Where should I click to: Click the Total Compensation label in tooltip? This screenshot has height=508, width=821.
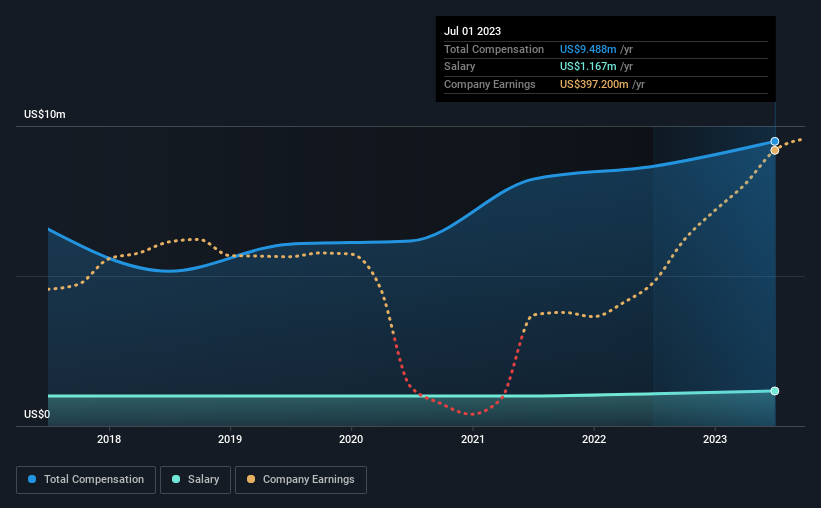[x=494, y=49]
